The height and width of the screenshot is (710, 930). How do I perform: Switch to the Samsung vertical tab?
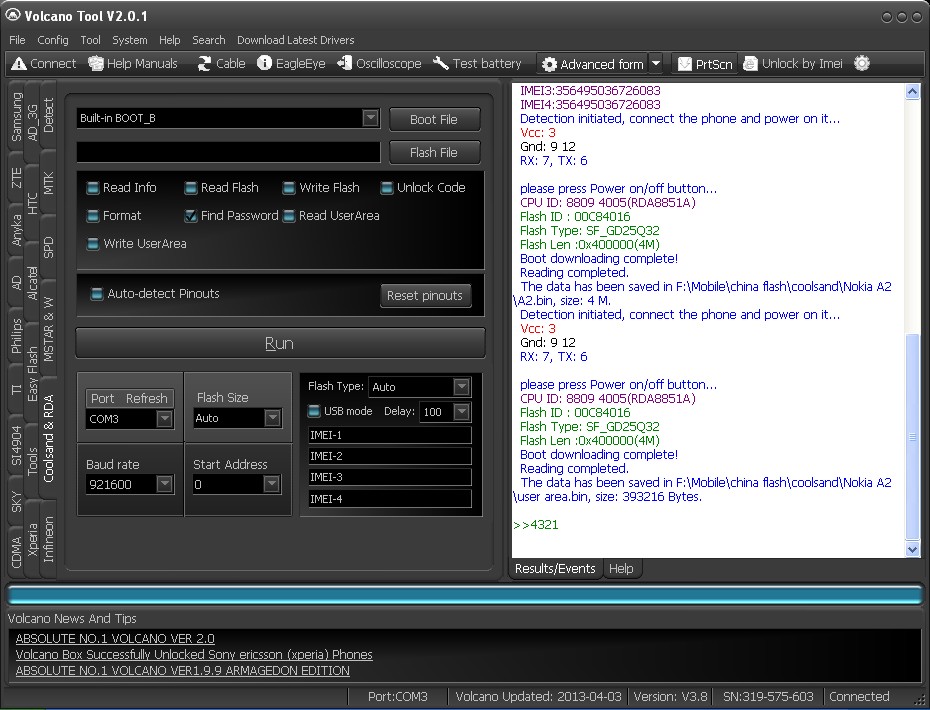[x=17, y=117]
